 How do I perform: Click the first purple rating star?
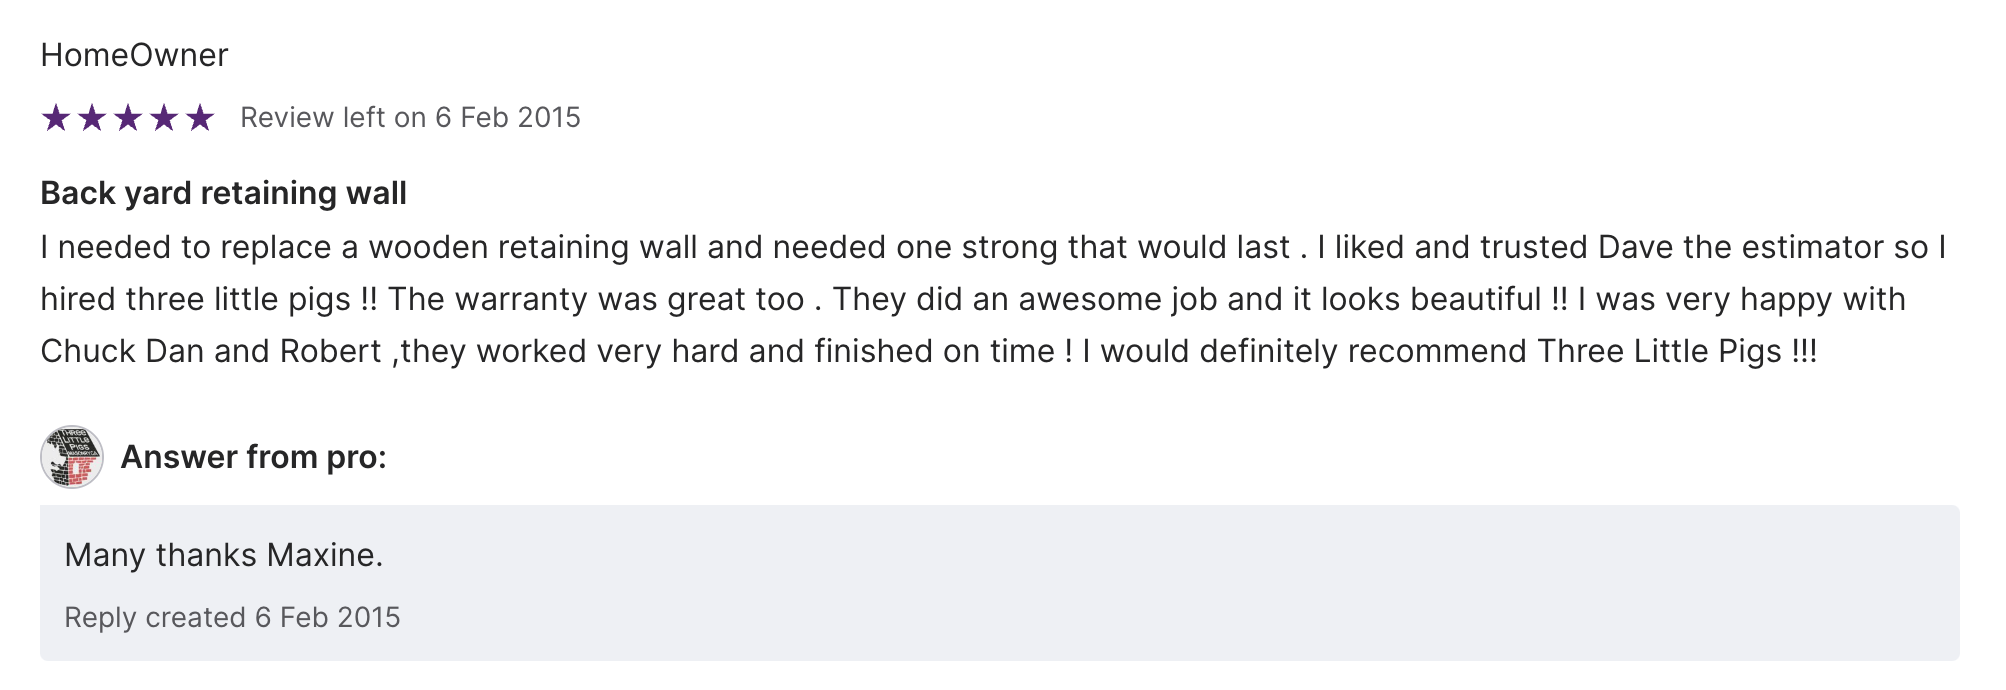(x=56, y=118)
